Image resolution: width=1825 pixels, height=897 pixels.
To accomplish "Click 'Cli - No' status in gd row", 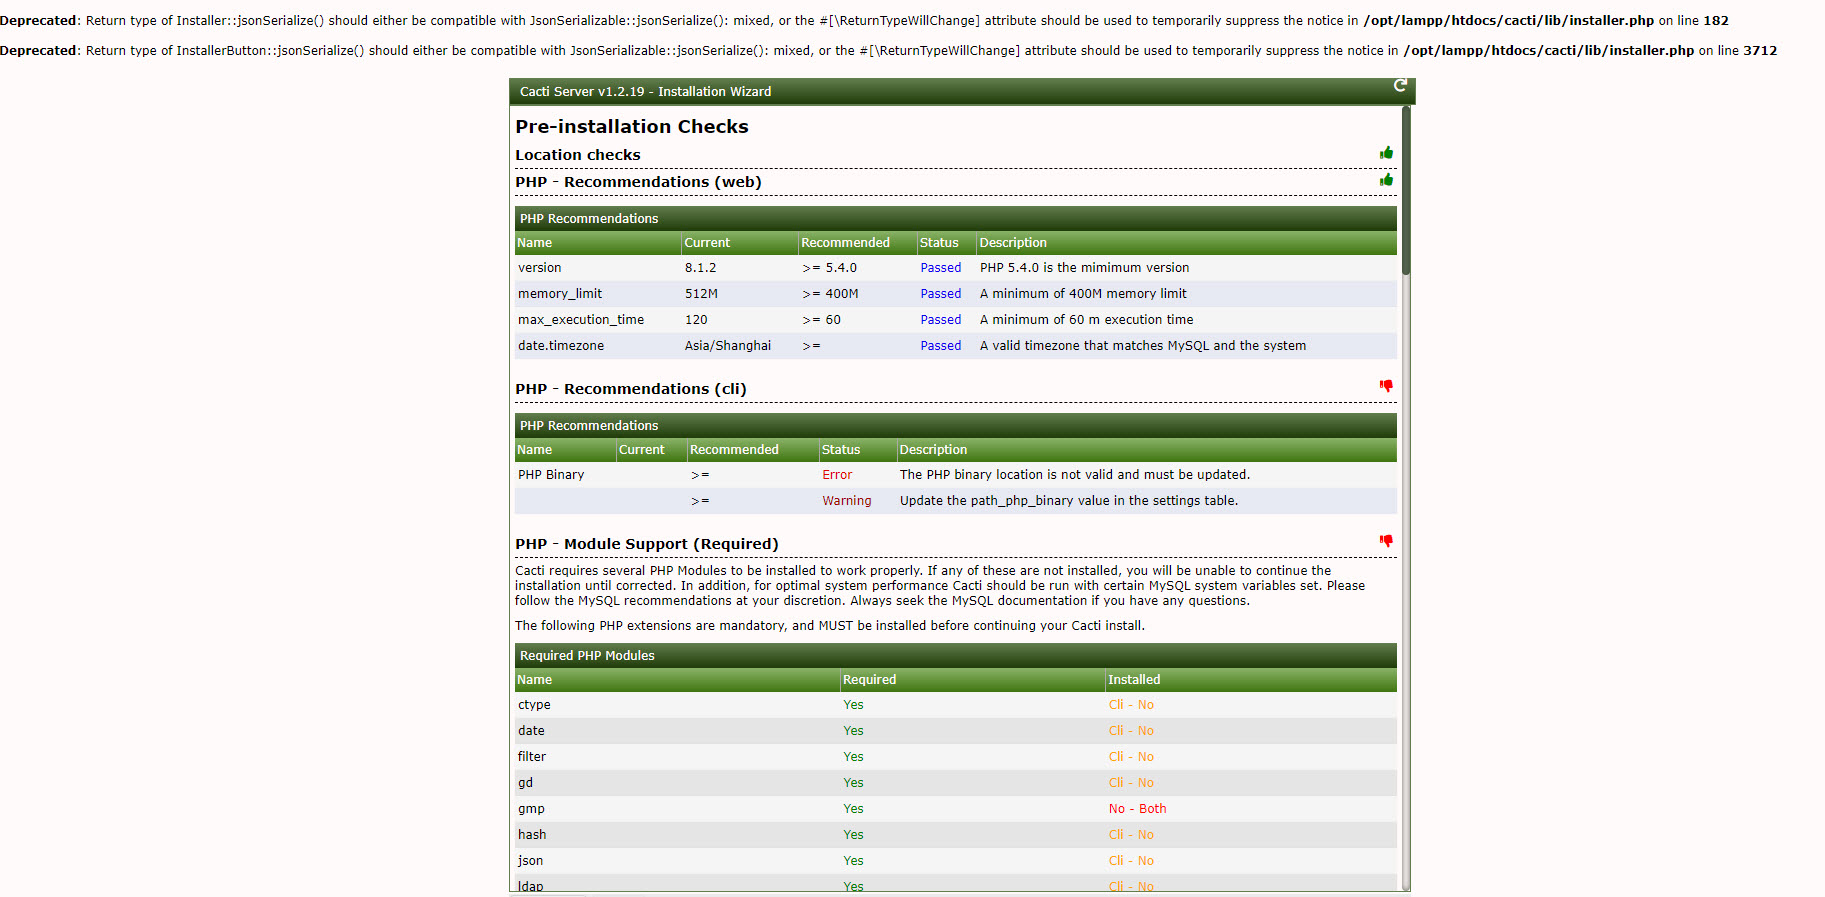I will pyautogui.click(x=1131, y=783).
